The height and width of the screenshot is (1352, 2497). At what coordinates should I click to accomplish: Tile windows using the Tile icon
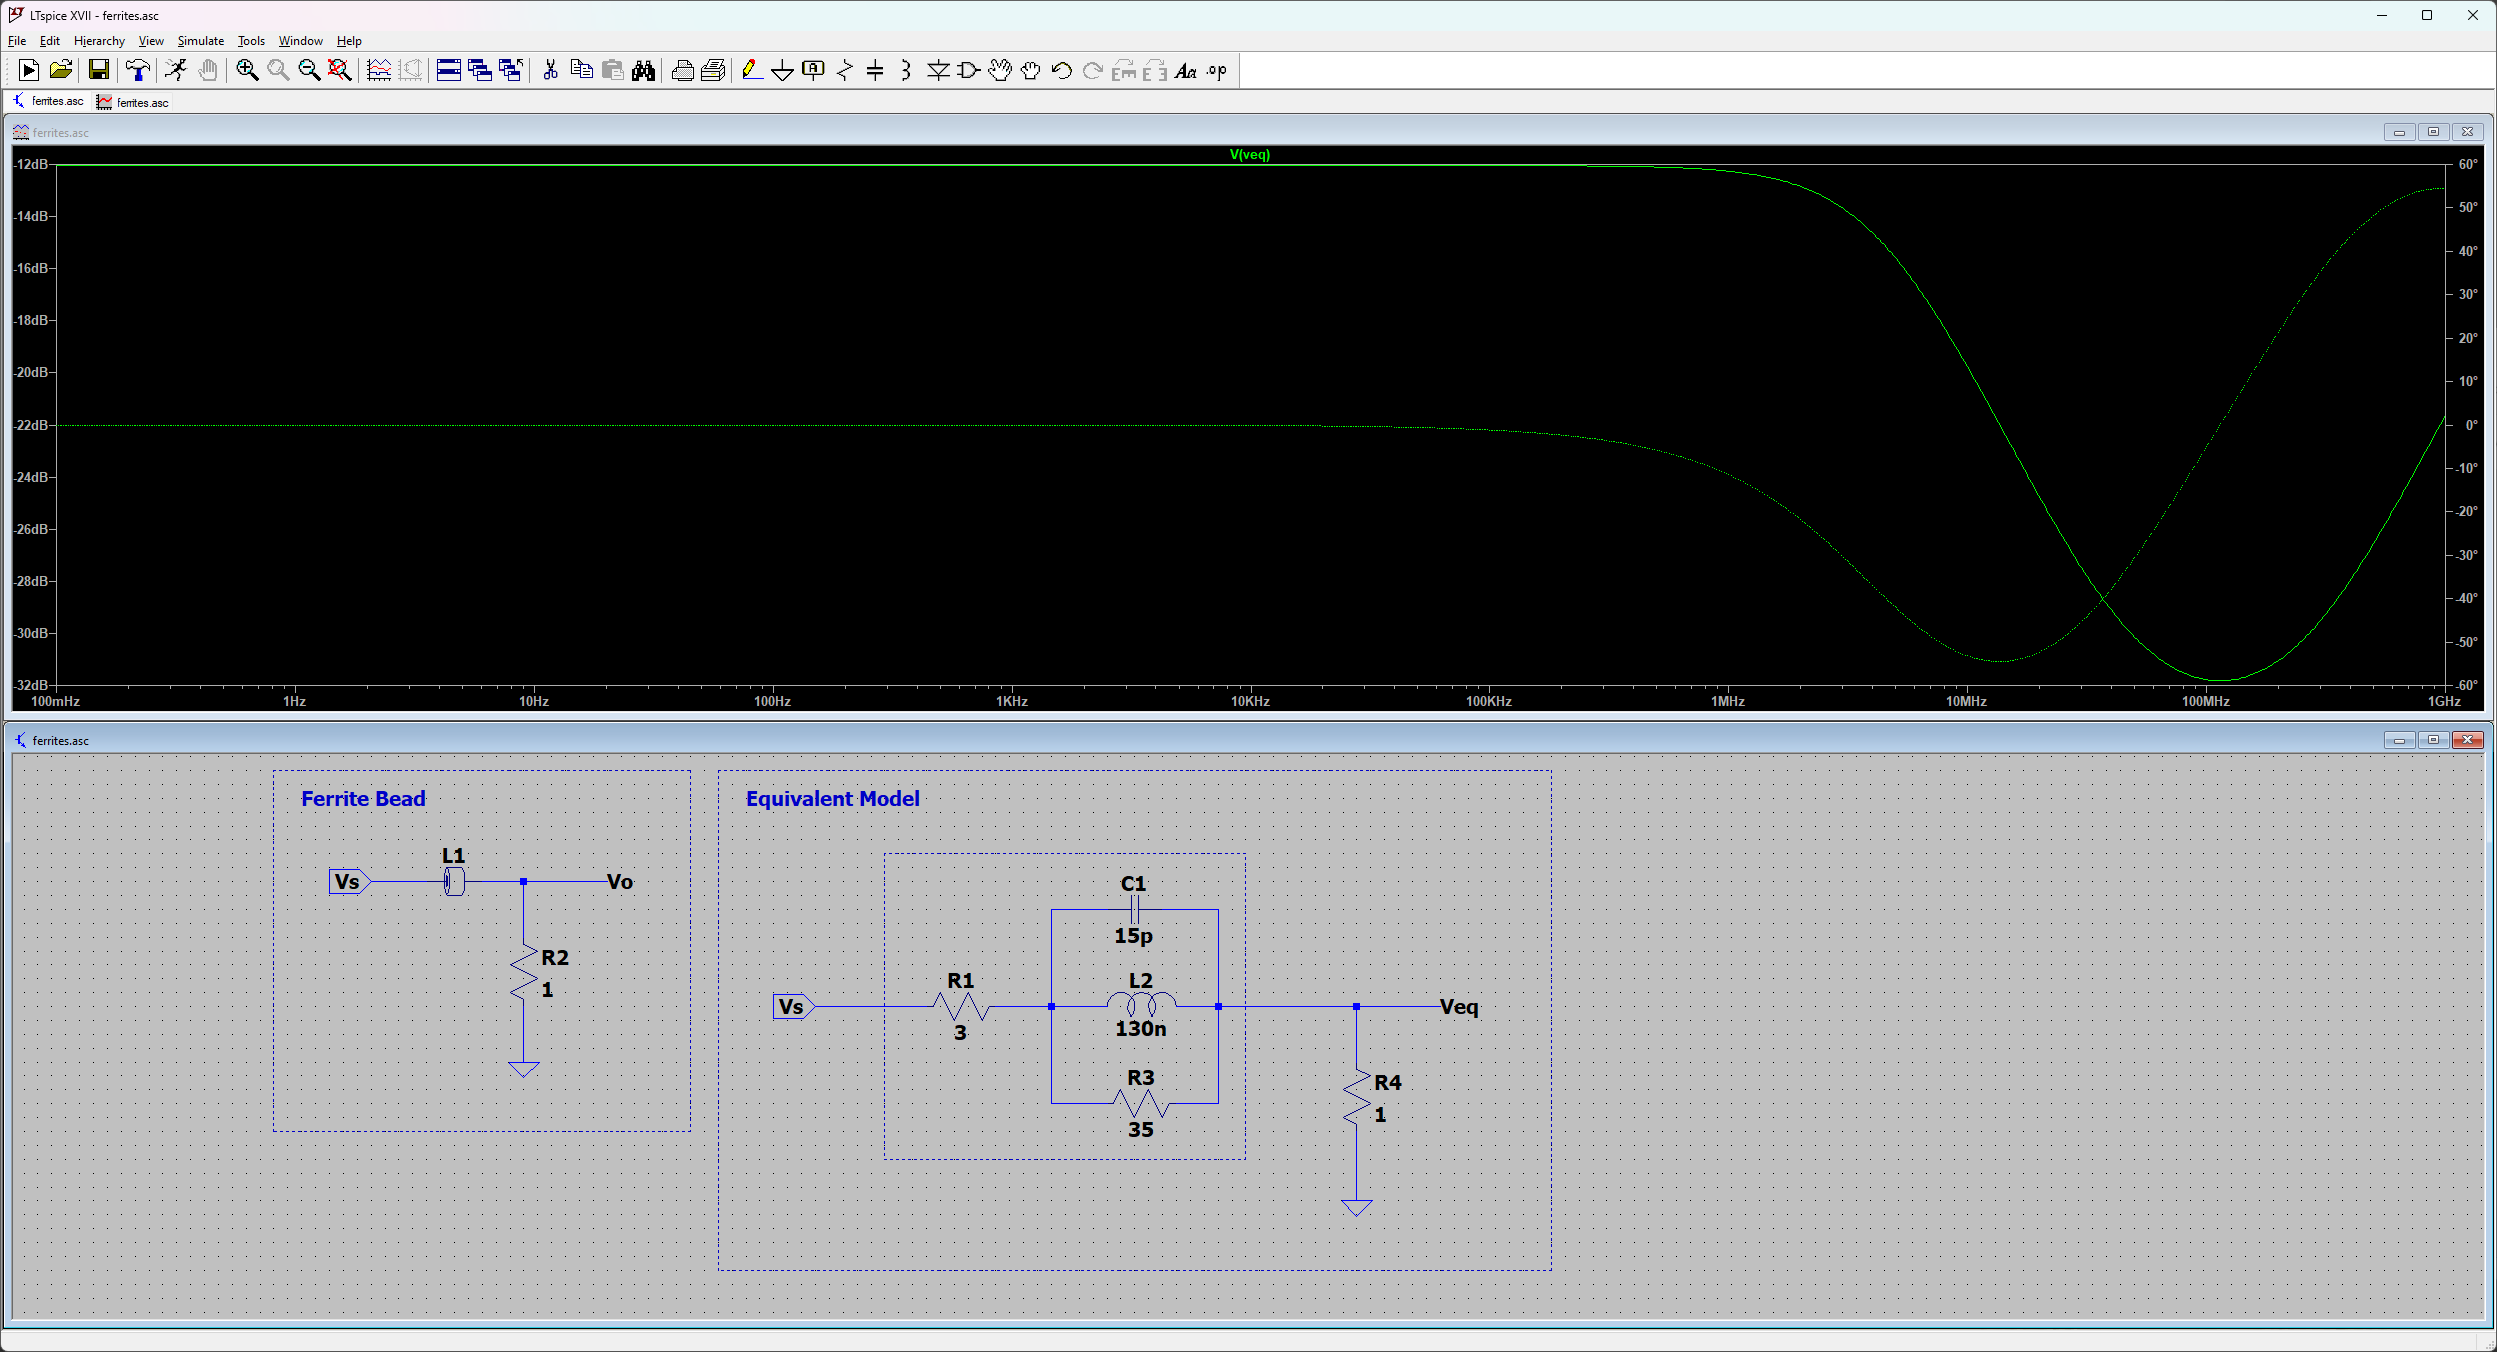449,70
